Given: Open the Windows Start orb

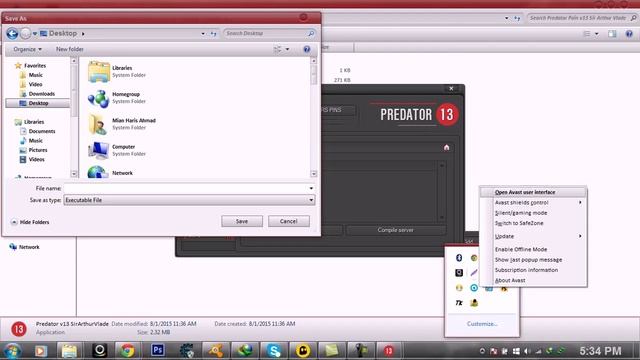Looking at the screenshot, I should click(x=12, y=351).
